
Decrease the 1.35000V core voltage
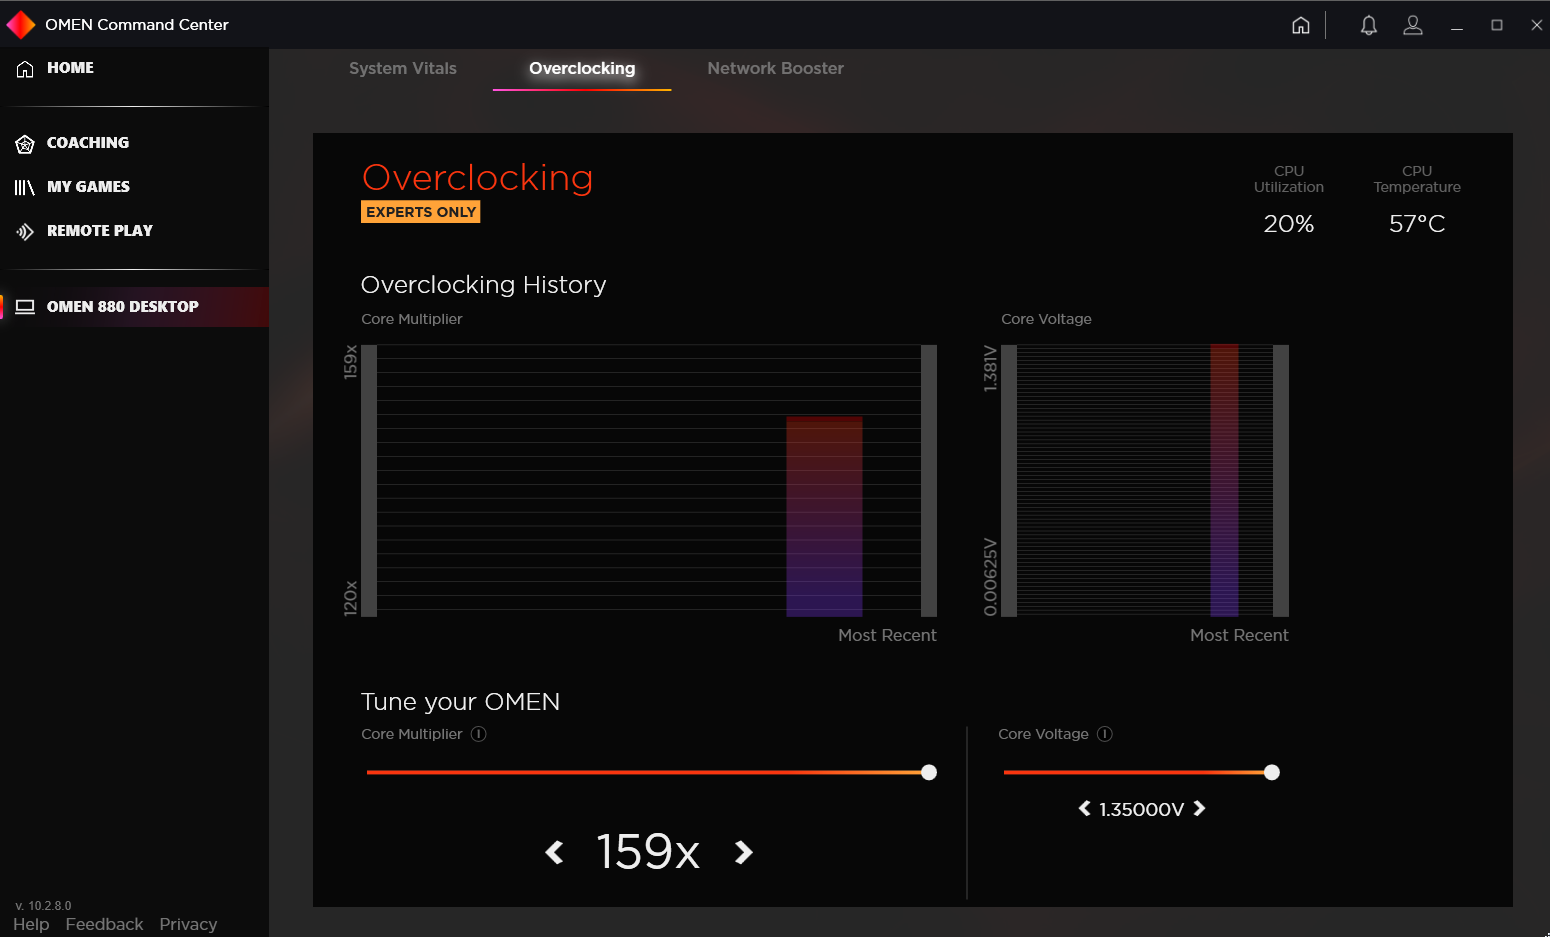tap(1083, 808)
